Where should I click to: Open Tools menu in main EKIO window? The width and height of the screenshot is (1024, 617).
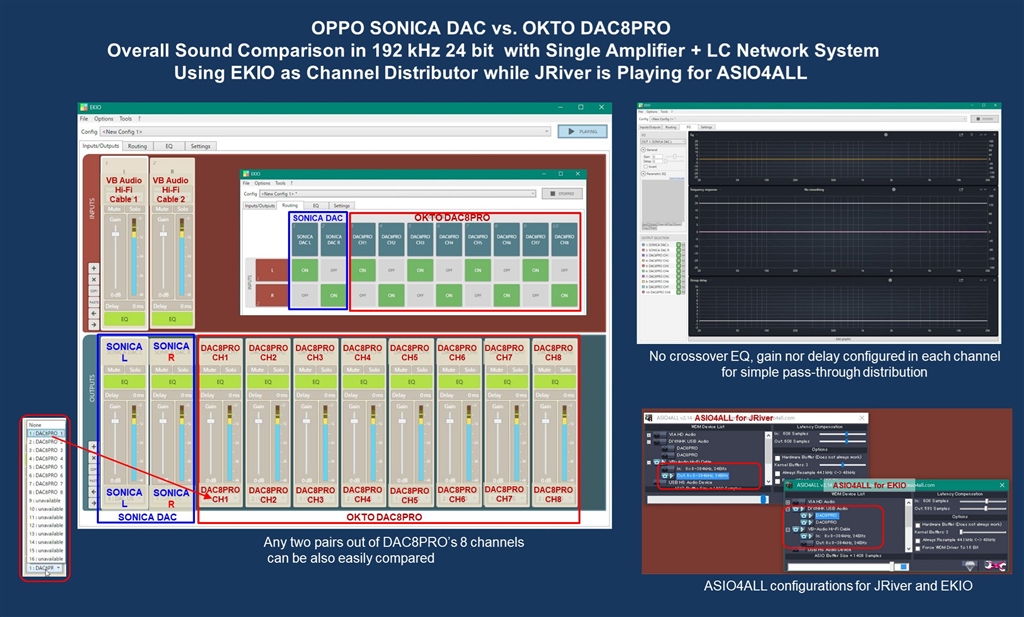click(125, 119)
